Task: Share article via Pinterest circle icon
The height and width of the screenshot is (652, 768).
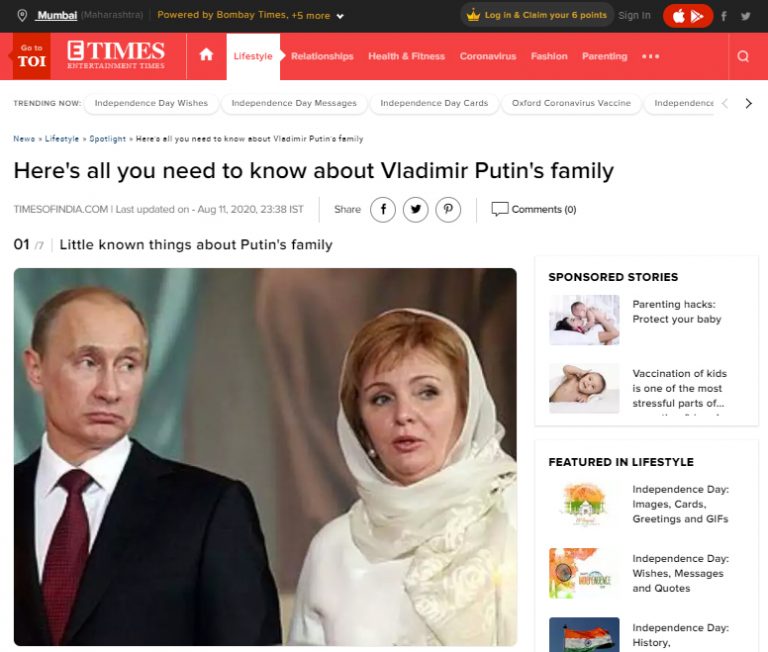Action: pos(448,210)
